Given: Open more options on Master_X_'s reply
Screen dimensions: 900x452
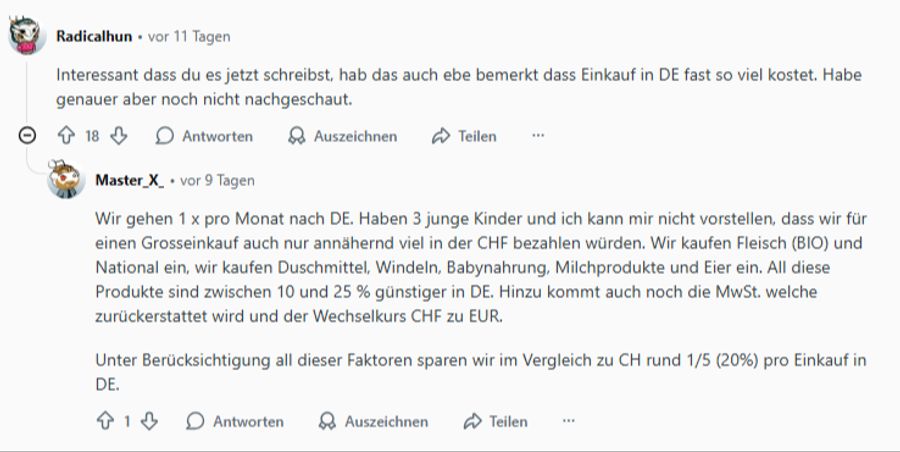Looking at the screenshot, I should click(569, 421).
